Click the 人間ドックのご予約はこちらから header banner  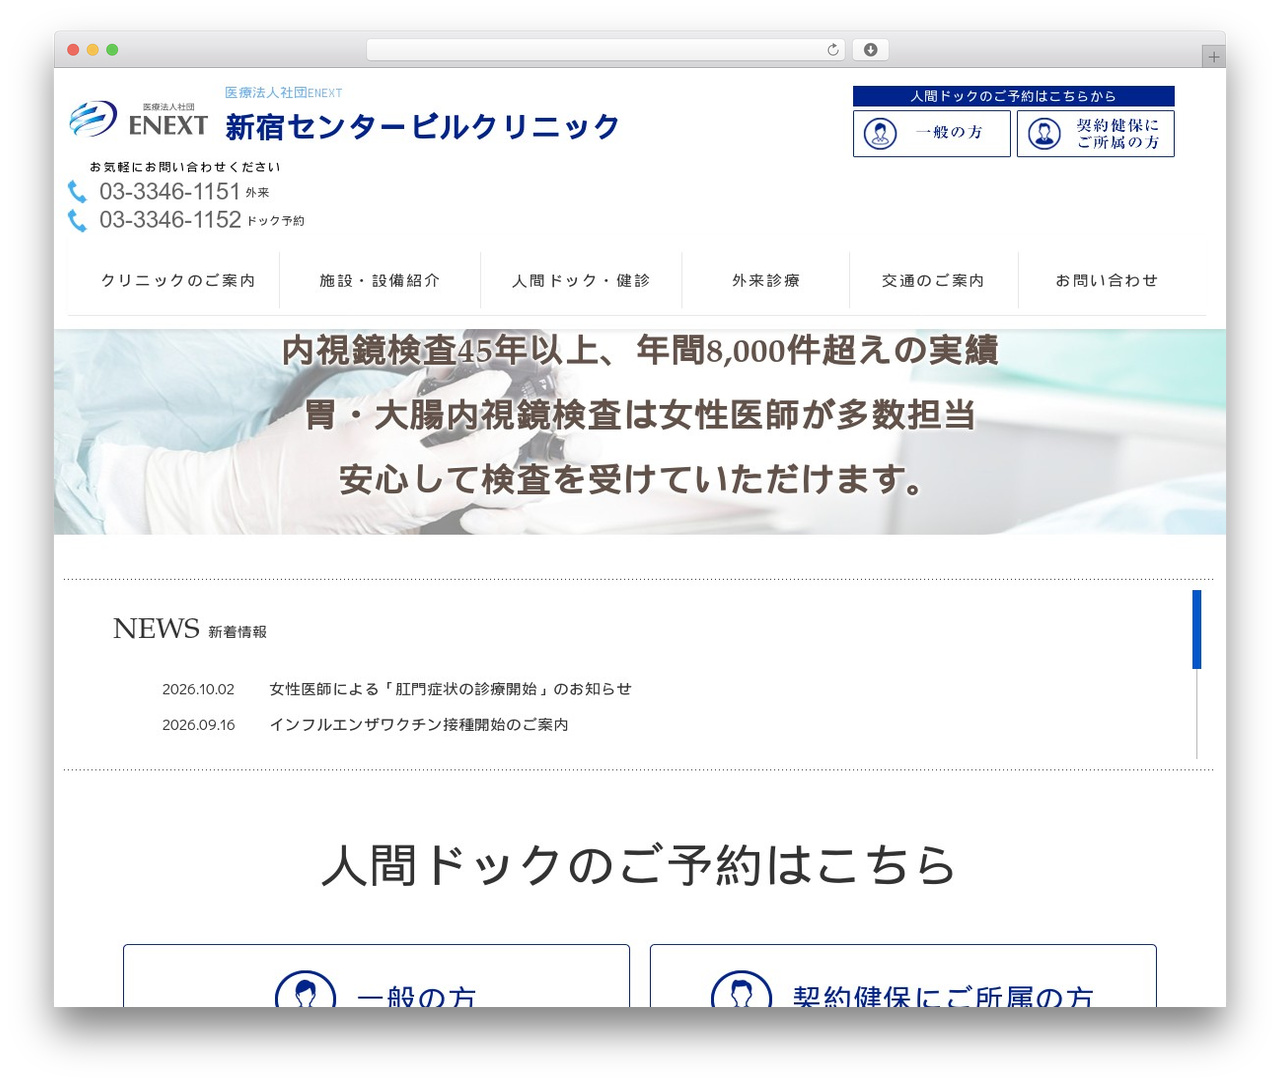(x=1014, y=96)
